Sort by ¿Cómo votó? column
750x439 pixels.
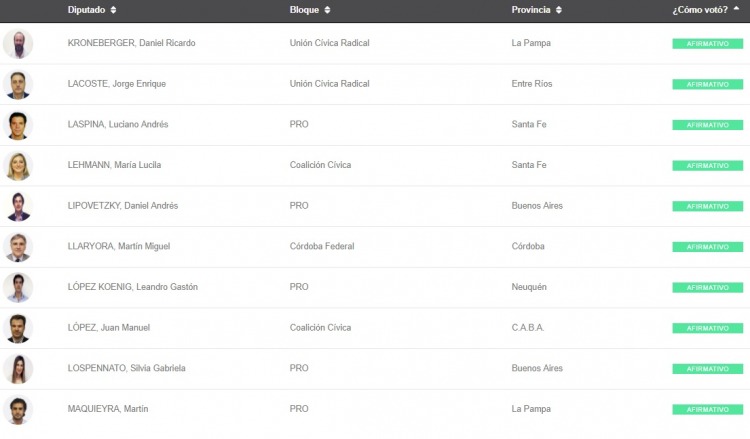click(706, 9)
